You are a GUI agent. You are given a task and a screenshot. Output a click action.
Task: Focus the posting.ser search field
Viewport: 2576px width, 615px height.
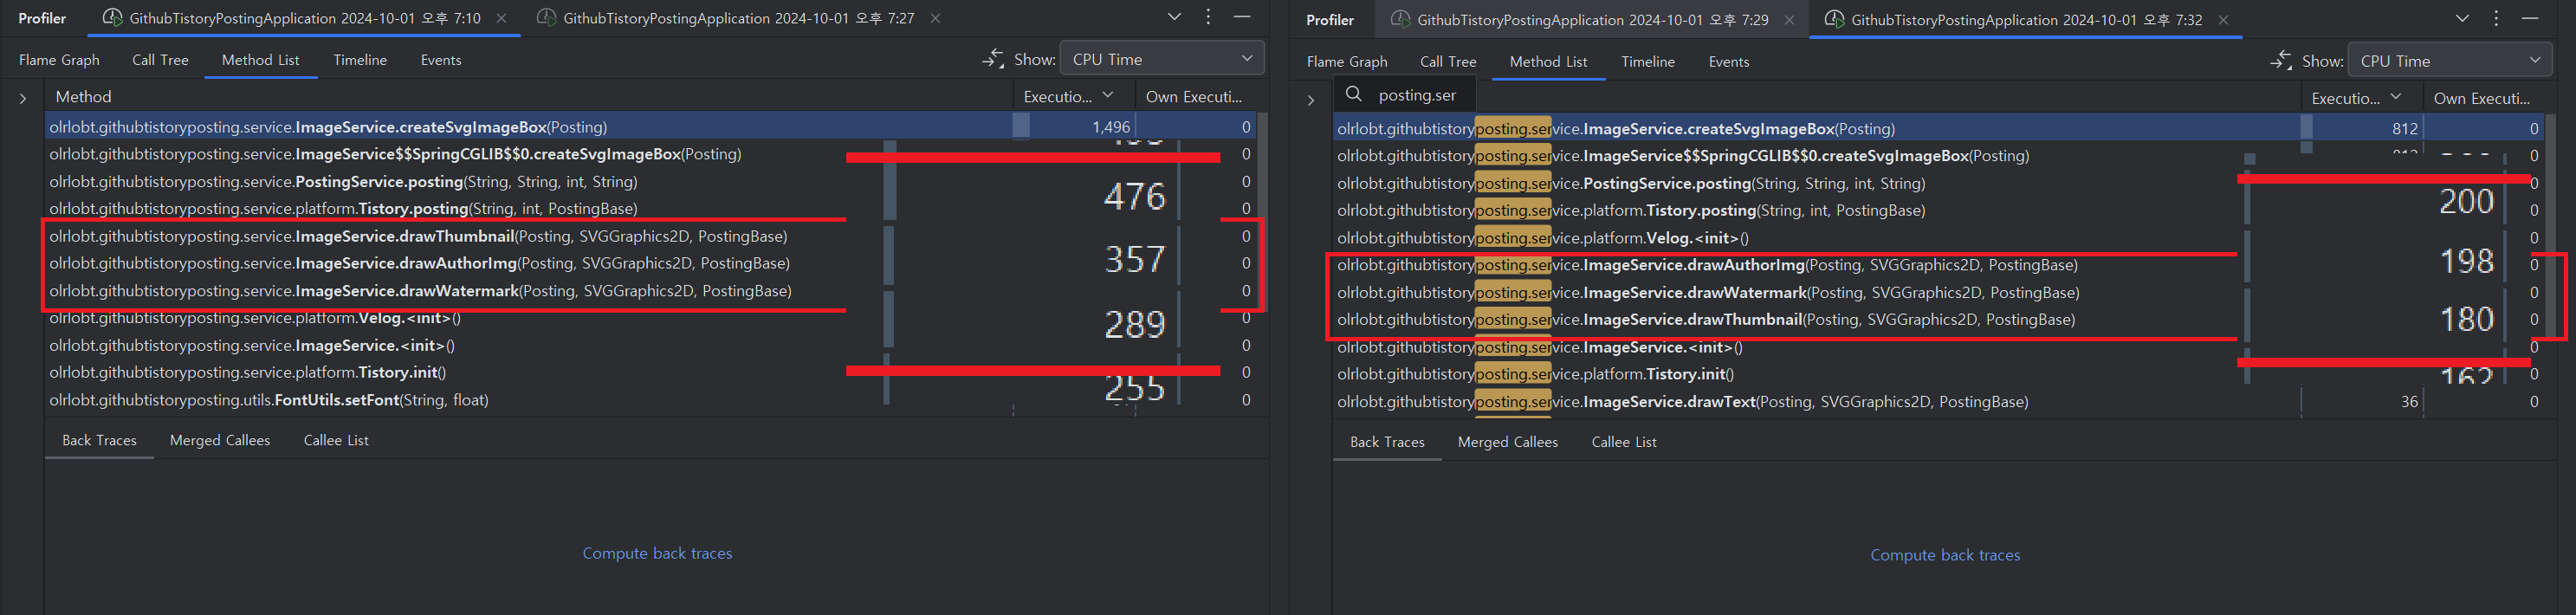tap(1417, 95)
